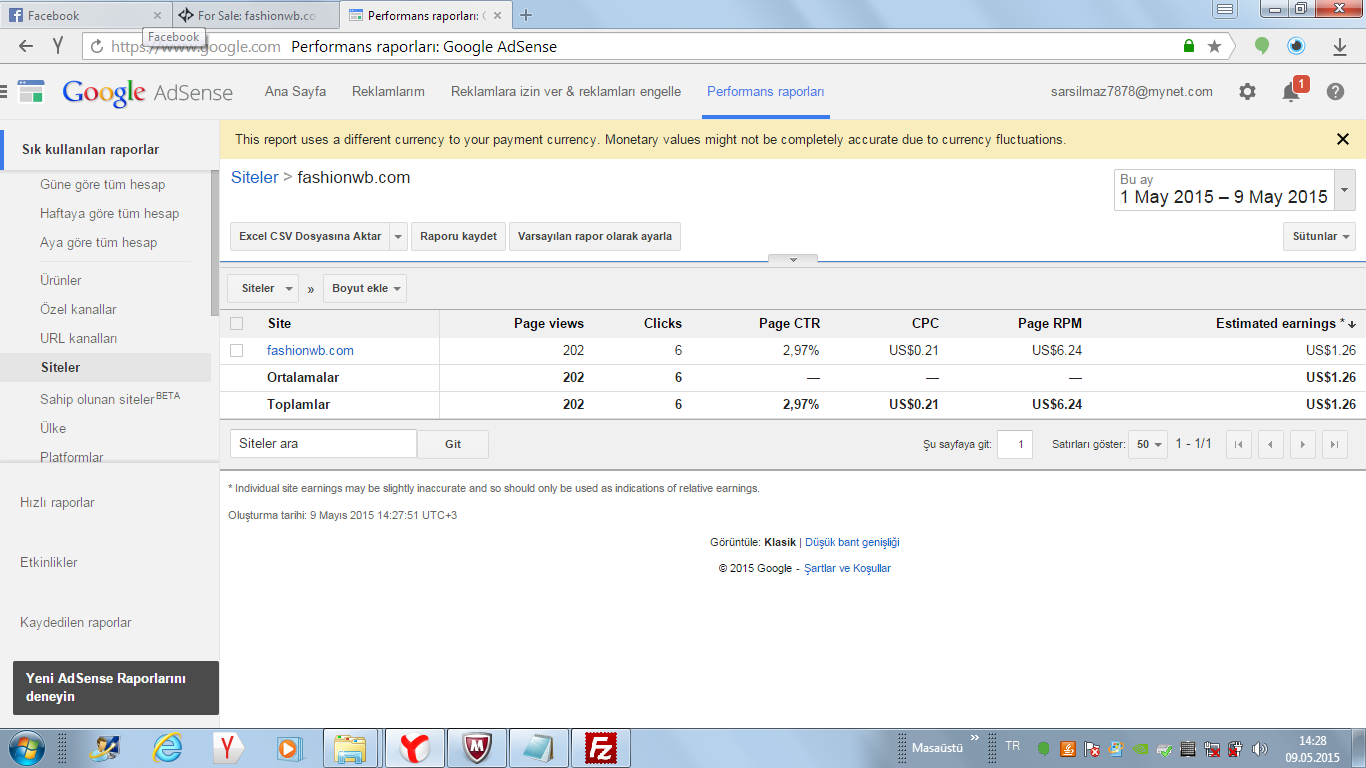The width and height of the screenshot is (1366, 768).
Task: Open the notifications bell with badge
Action: point(1294,90)
